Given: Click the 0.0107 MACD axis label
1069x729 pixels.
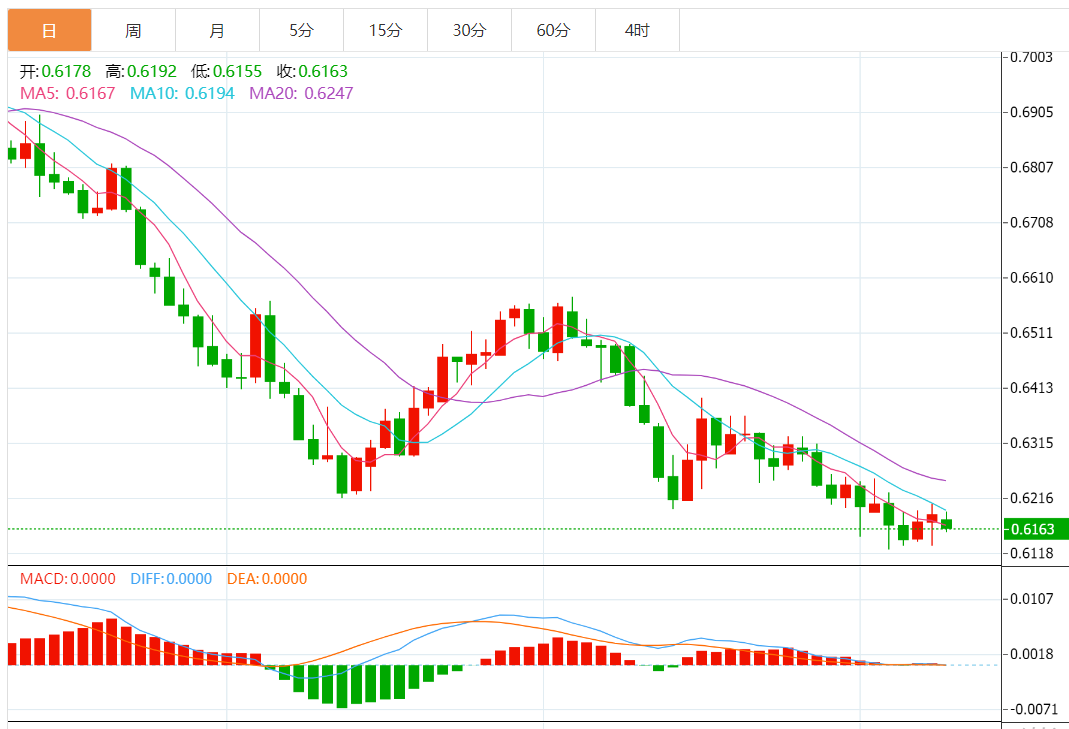Looking at the screenshot, I should click(x=1031, y=599).
